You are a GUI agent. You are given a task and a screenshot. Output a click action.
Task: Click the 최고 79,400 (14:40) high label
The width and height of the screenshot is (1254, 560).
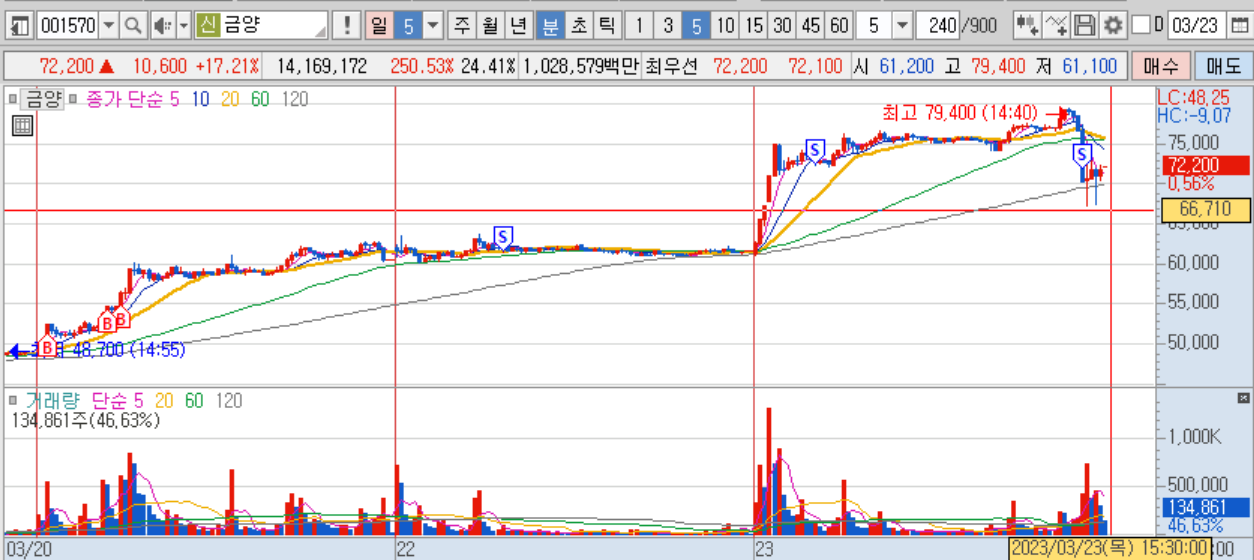(960, 112)
